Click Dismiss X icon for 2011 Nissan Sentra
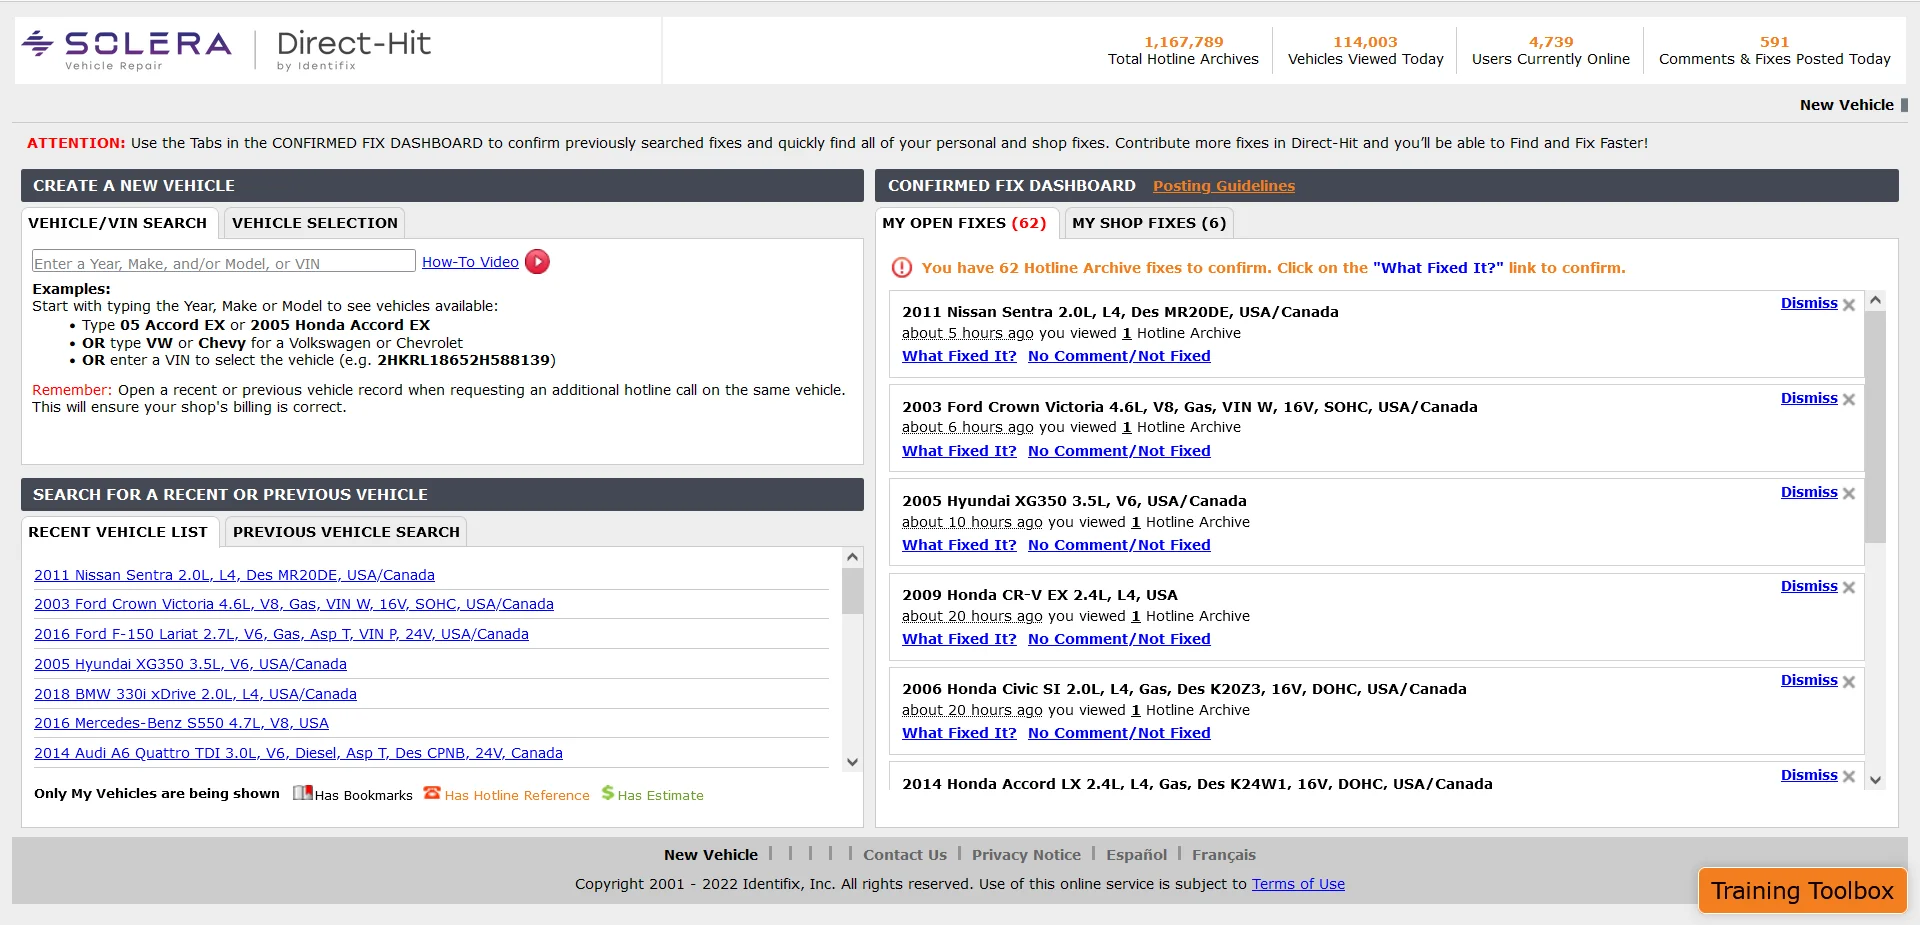This screenshot has height=925, width=1920. click(x=1849, y=305)
